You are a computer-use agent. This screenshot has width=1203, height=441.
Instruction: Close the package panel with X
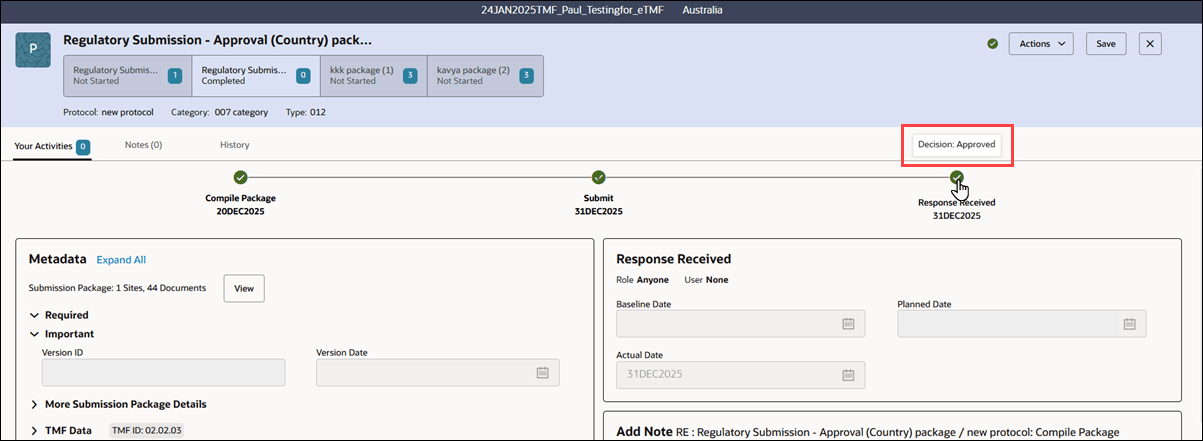tap(1150, 44)
